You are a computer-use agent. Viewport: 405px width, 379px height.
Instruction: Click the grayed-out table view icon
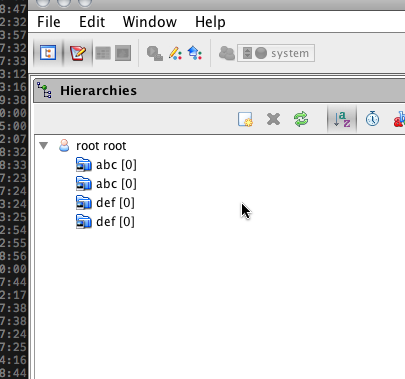(x=103, y=53)
